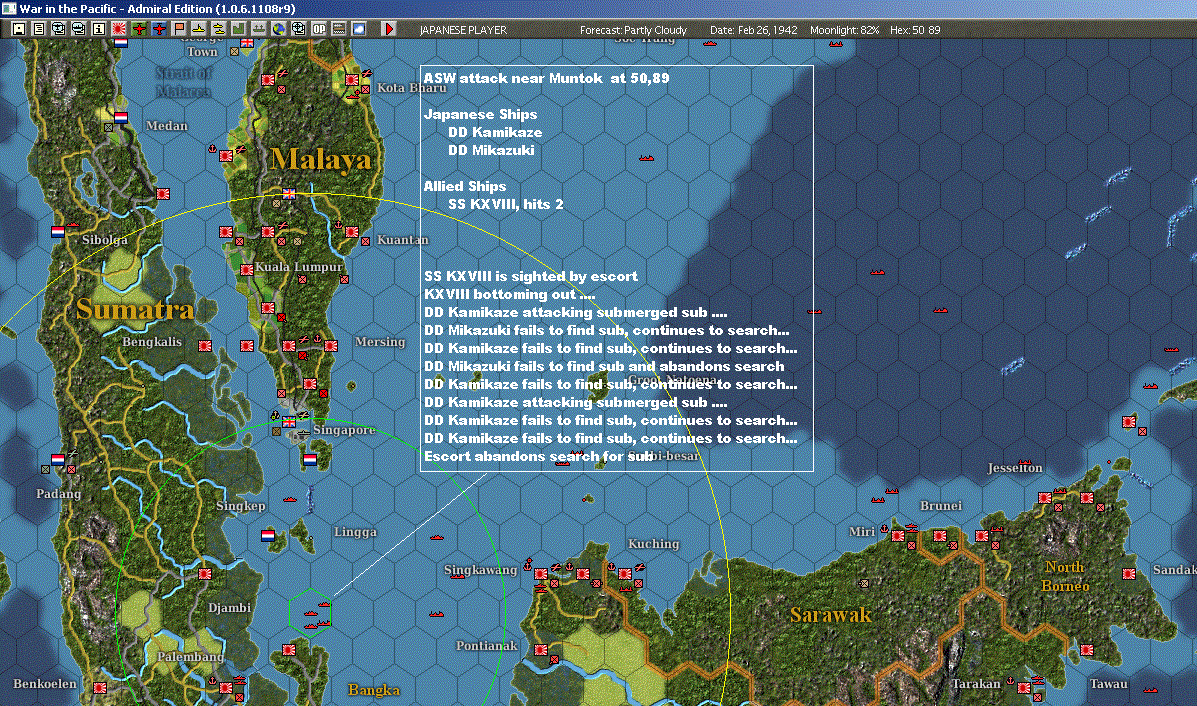Image resolution: width=1197 pixels, height=706 pixels.
Task: Click the OP toolbar button
Action: point(318,29)
